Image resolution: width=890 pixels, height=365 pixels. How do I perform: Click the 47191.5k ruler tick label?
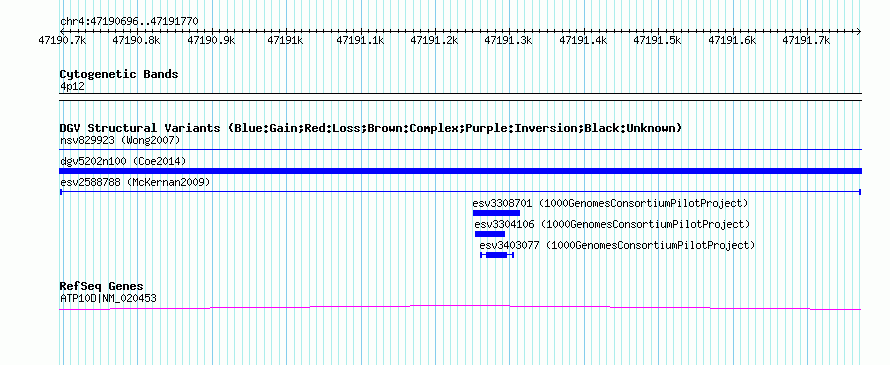point(658,40)
